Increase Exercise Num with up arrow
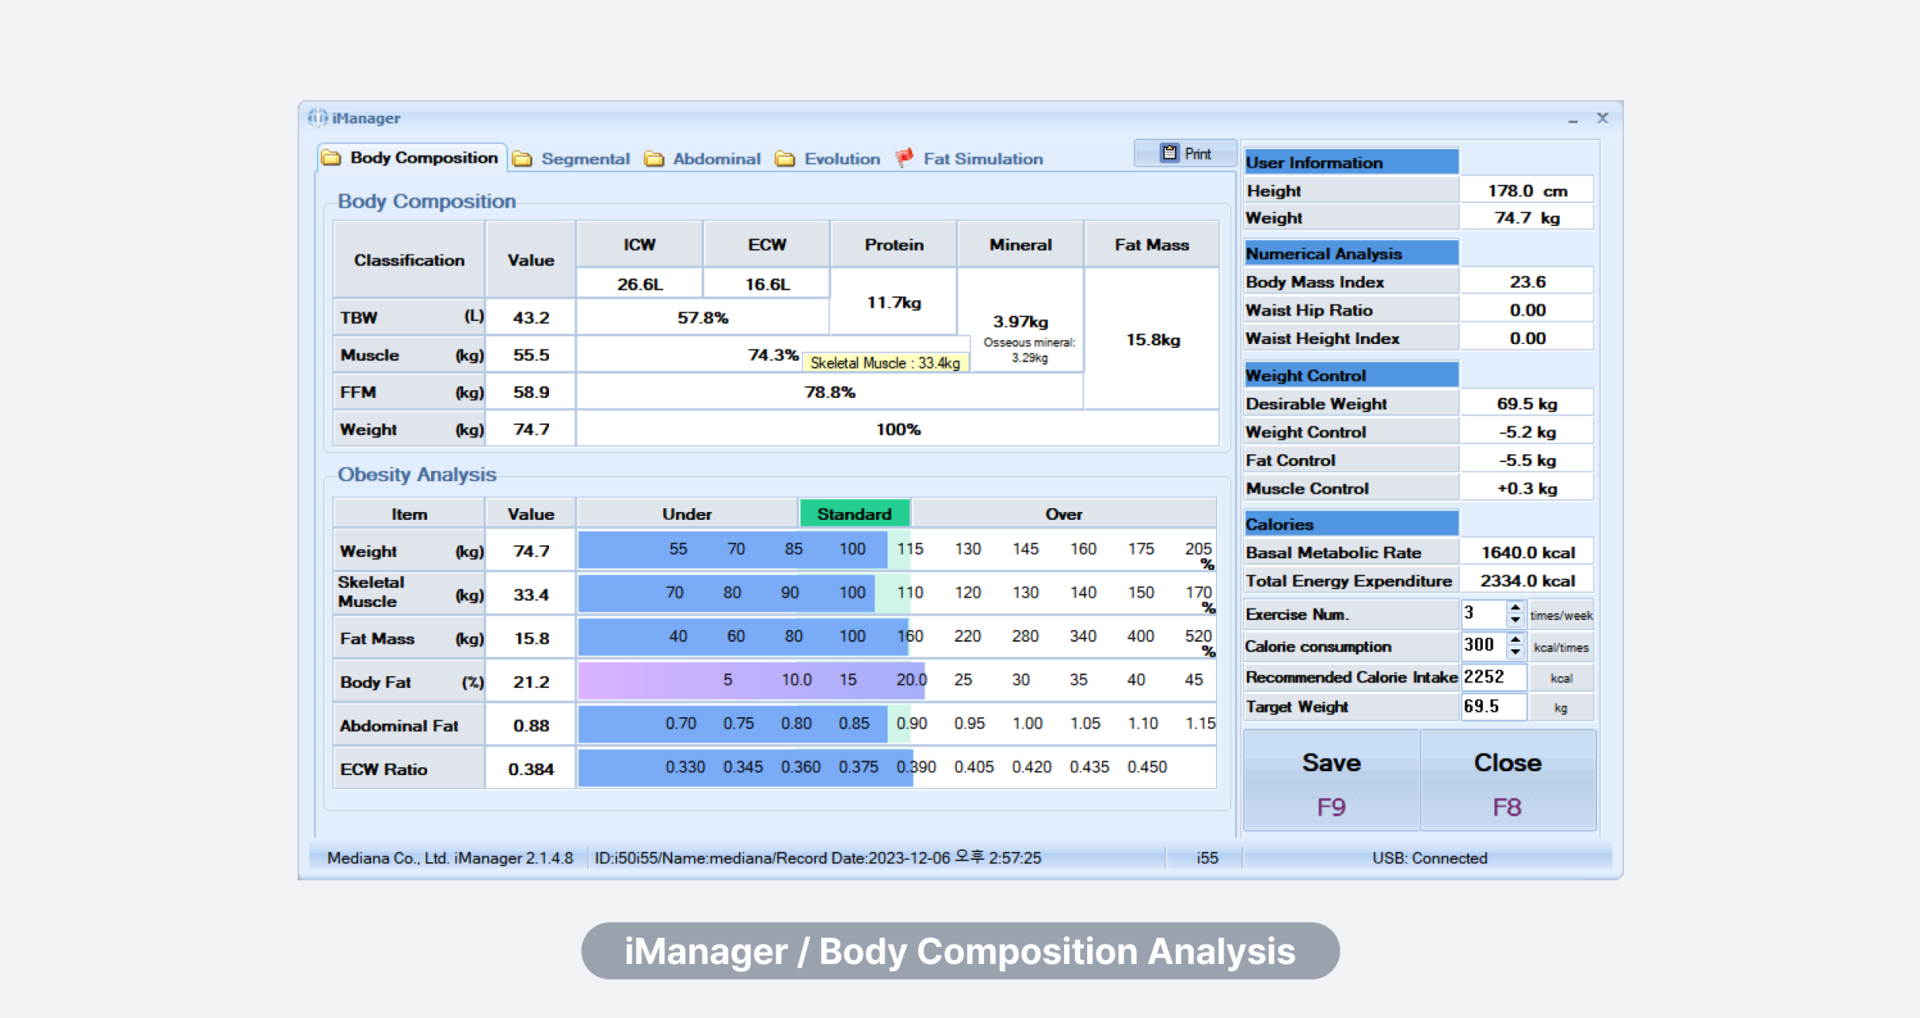1920x1018 pixels. [1515, 607]
